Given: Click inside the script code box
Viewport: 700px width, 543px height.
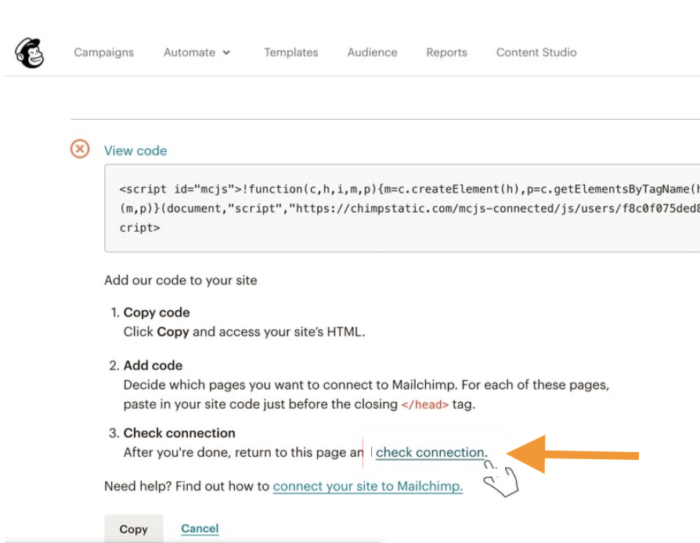Looking at the screenshot, I should [402, 208].
